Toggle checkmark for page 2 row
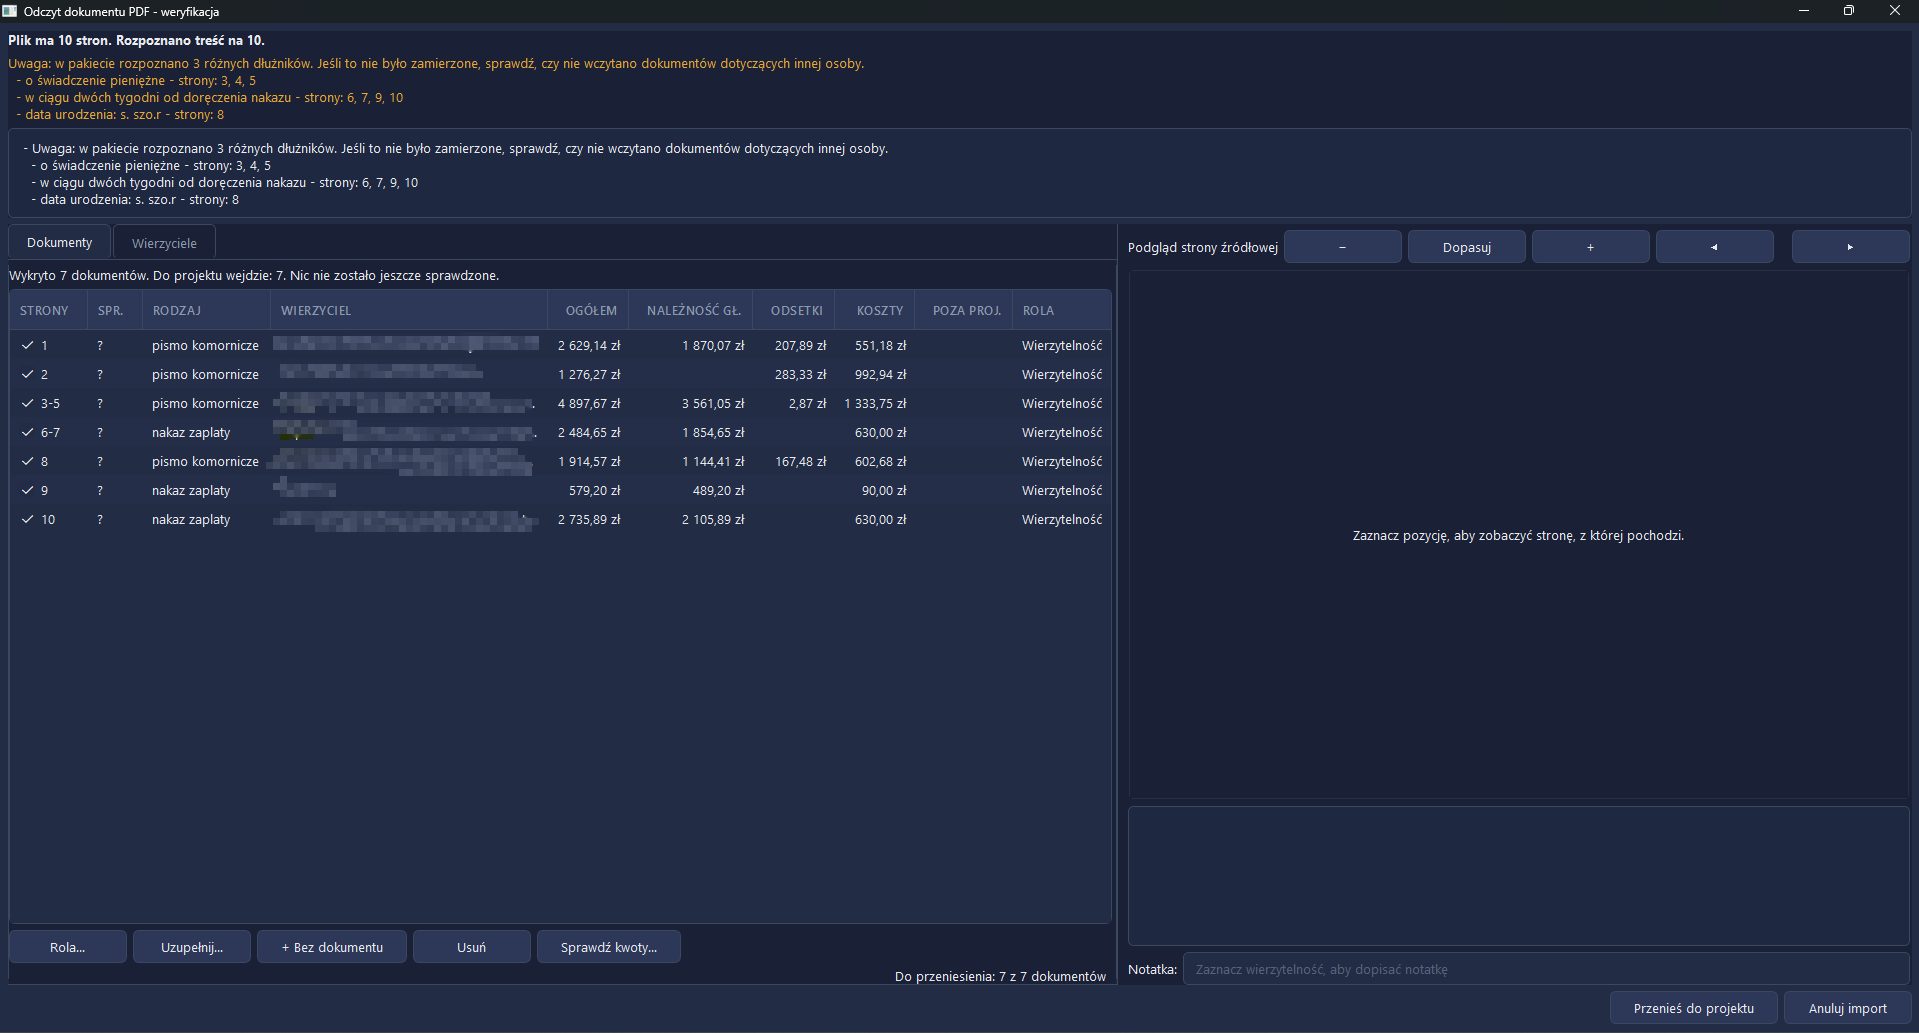The image size is (1919, 1033). (27, 374)
